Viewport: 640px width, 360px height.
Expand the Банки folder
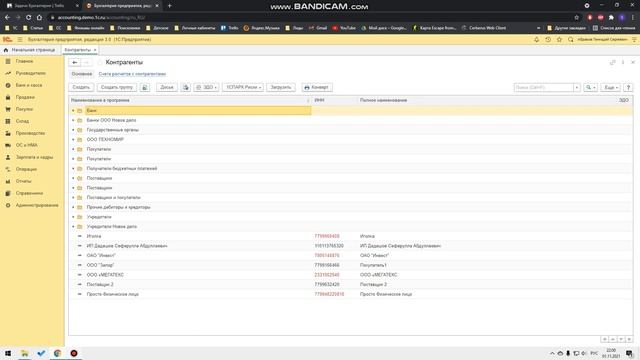73,111
